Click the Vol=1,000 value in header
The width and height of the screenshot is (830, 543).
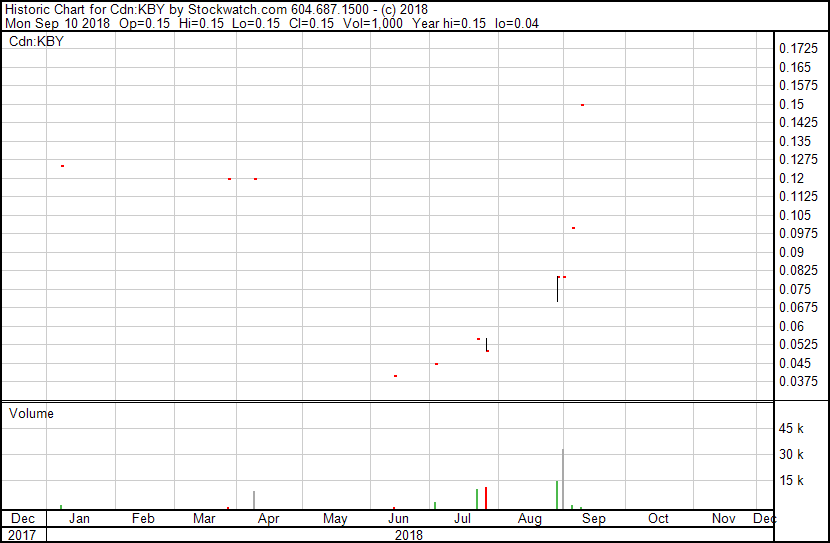tap(373, 23)
